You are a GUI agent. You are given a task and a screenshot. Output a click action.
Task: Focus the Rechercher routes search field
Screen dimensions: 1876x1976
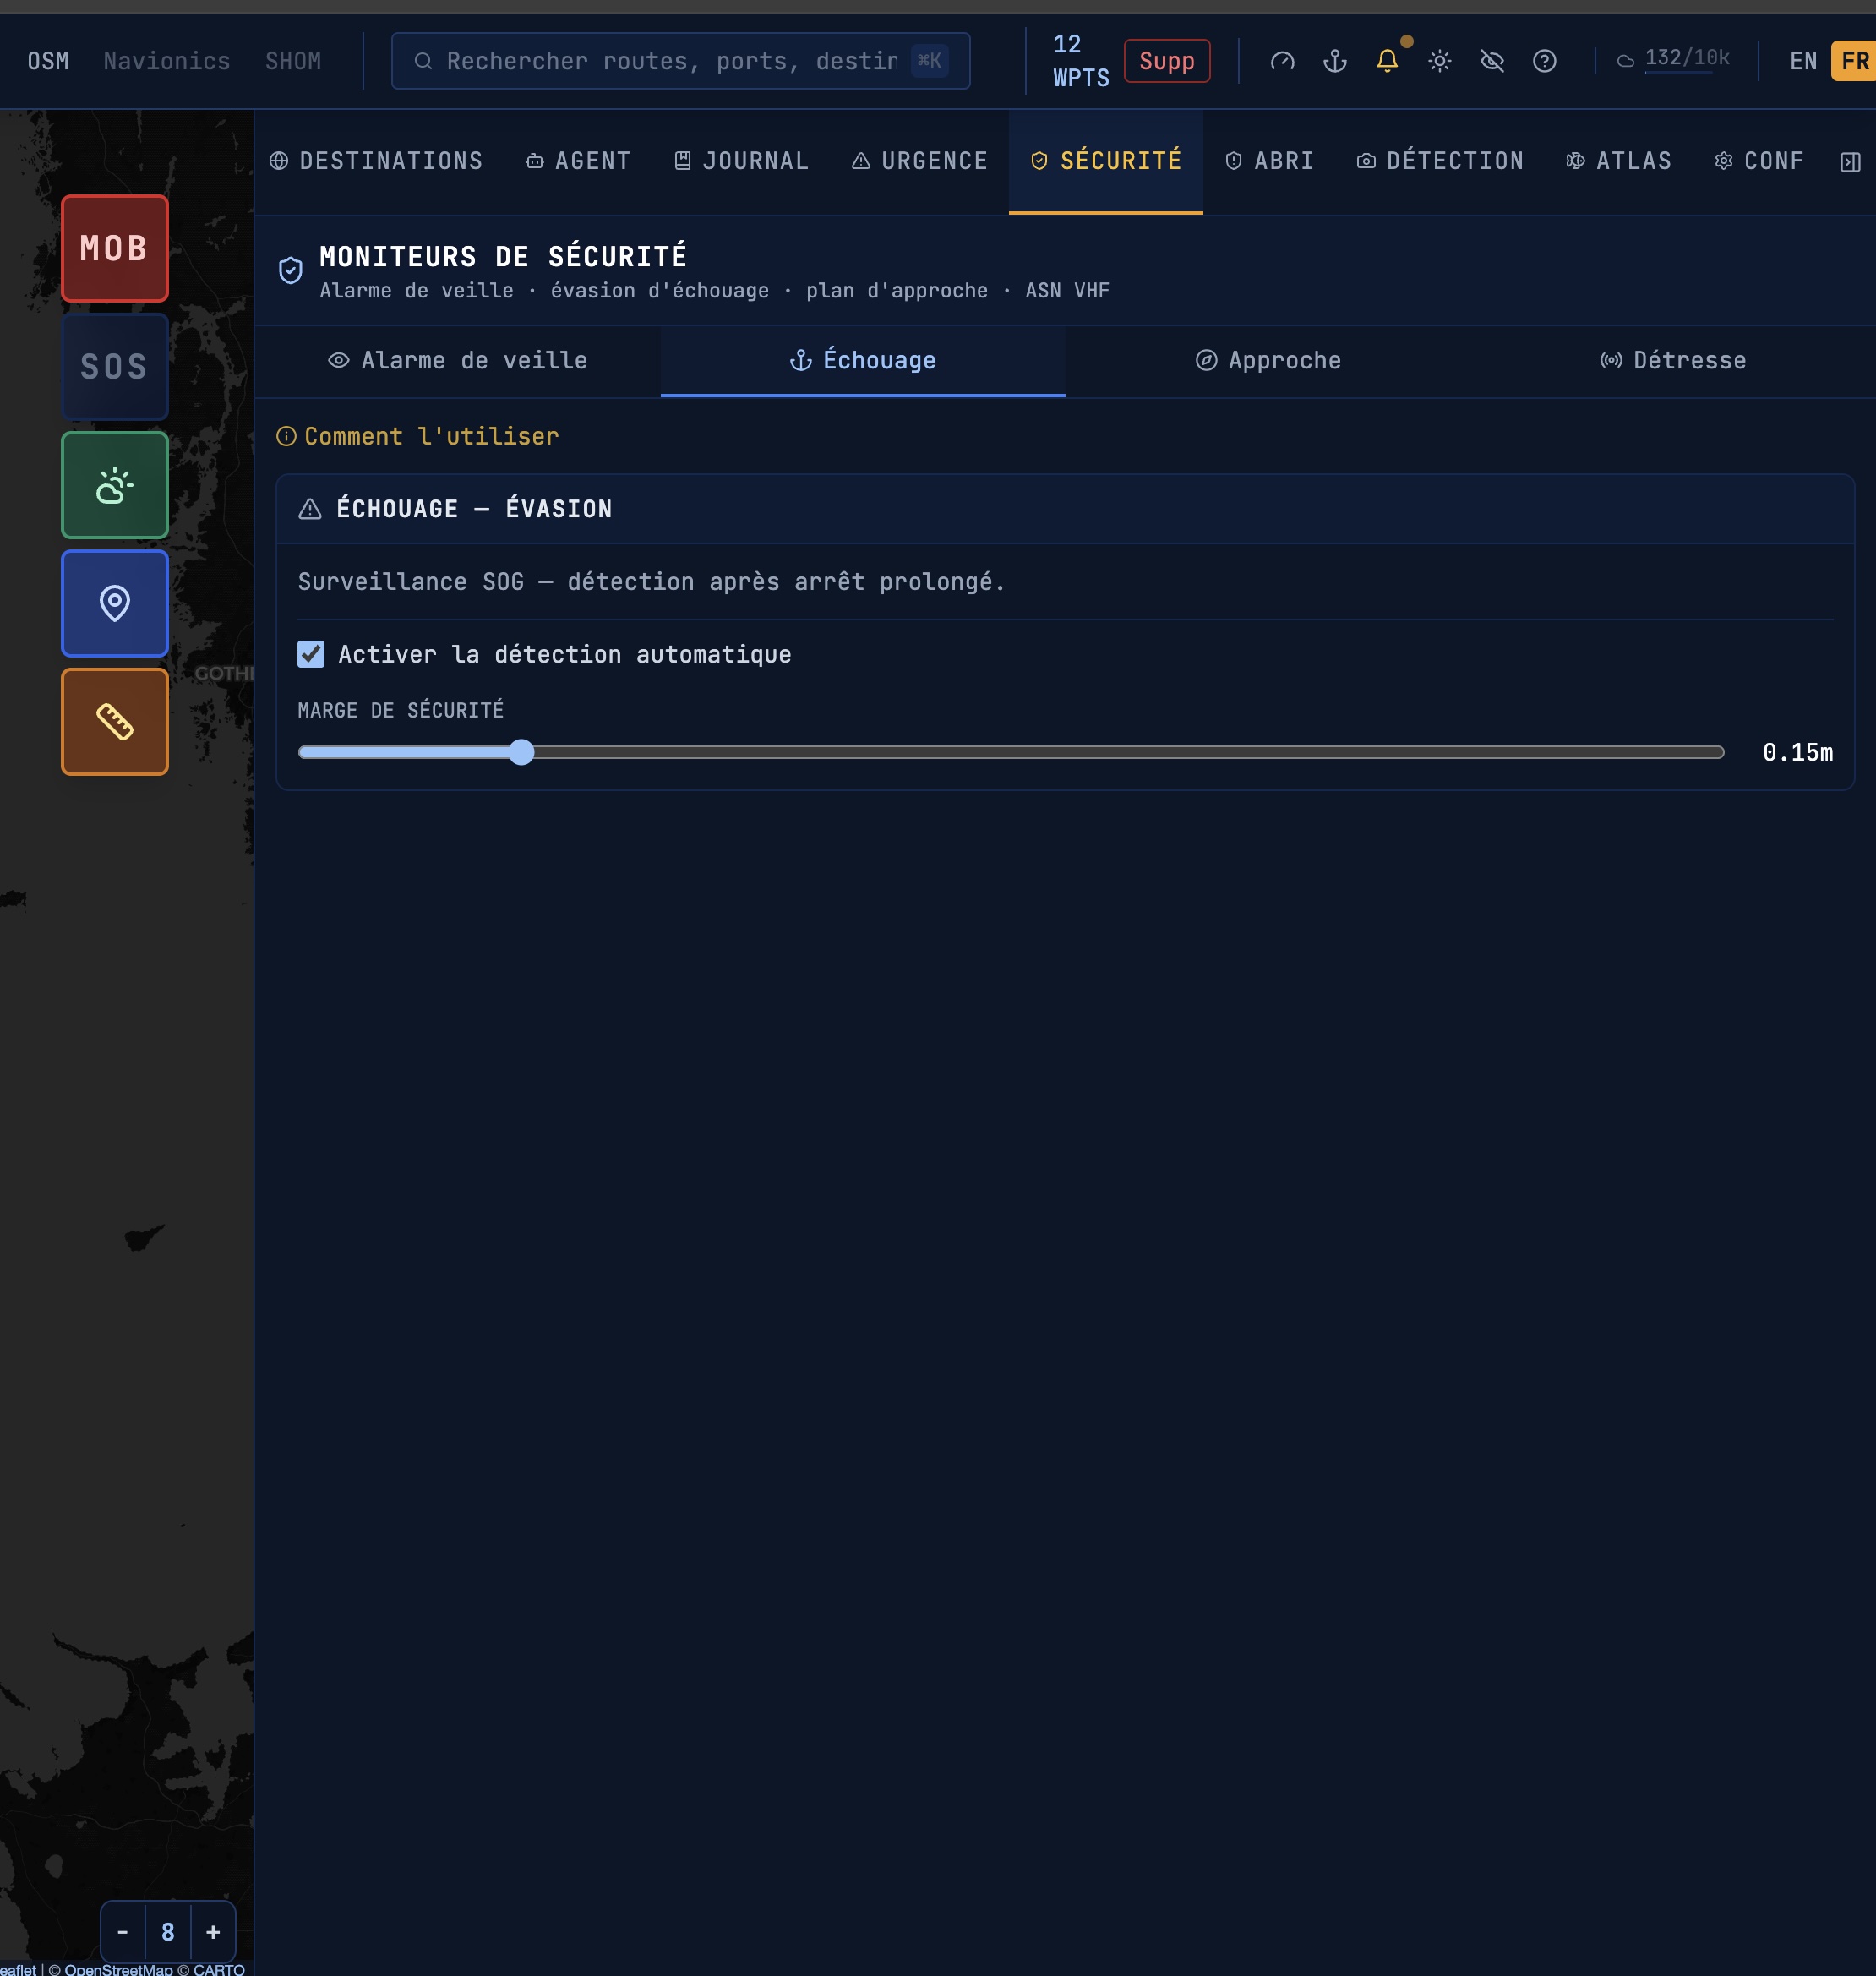tap(680, 61)
